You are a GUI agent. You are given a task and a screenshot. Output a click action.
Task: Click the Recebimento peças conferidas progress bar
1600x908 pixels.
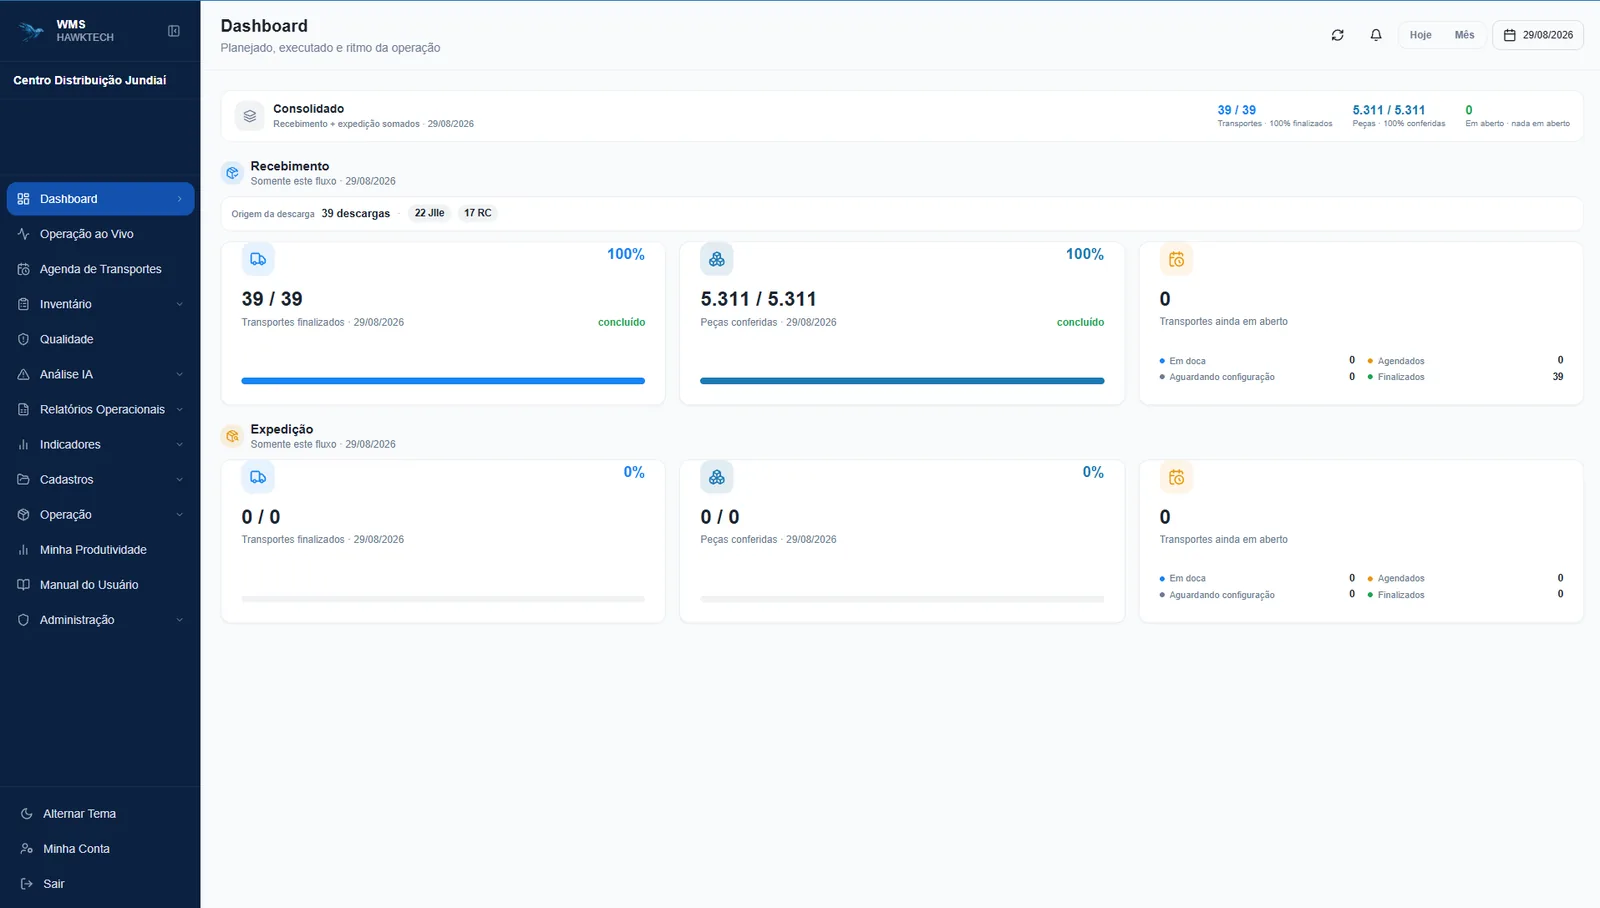point(902,381)
